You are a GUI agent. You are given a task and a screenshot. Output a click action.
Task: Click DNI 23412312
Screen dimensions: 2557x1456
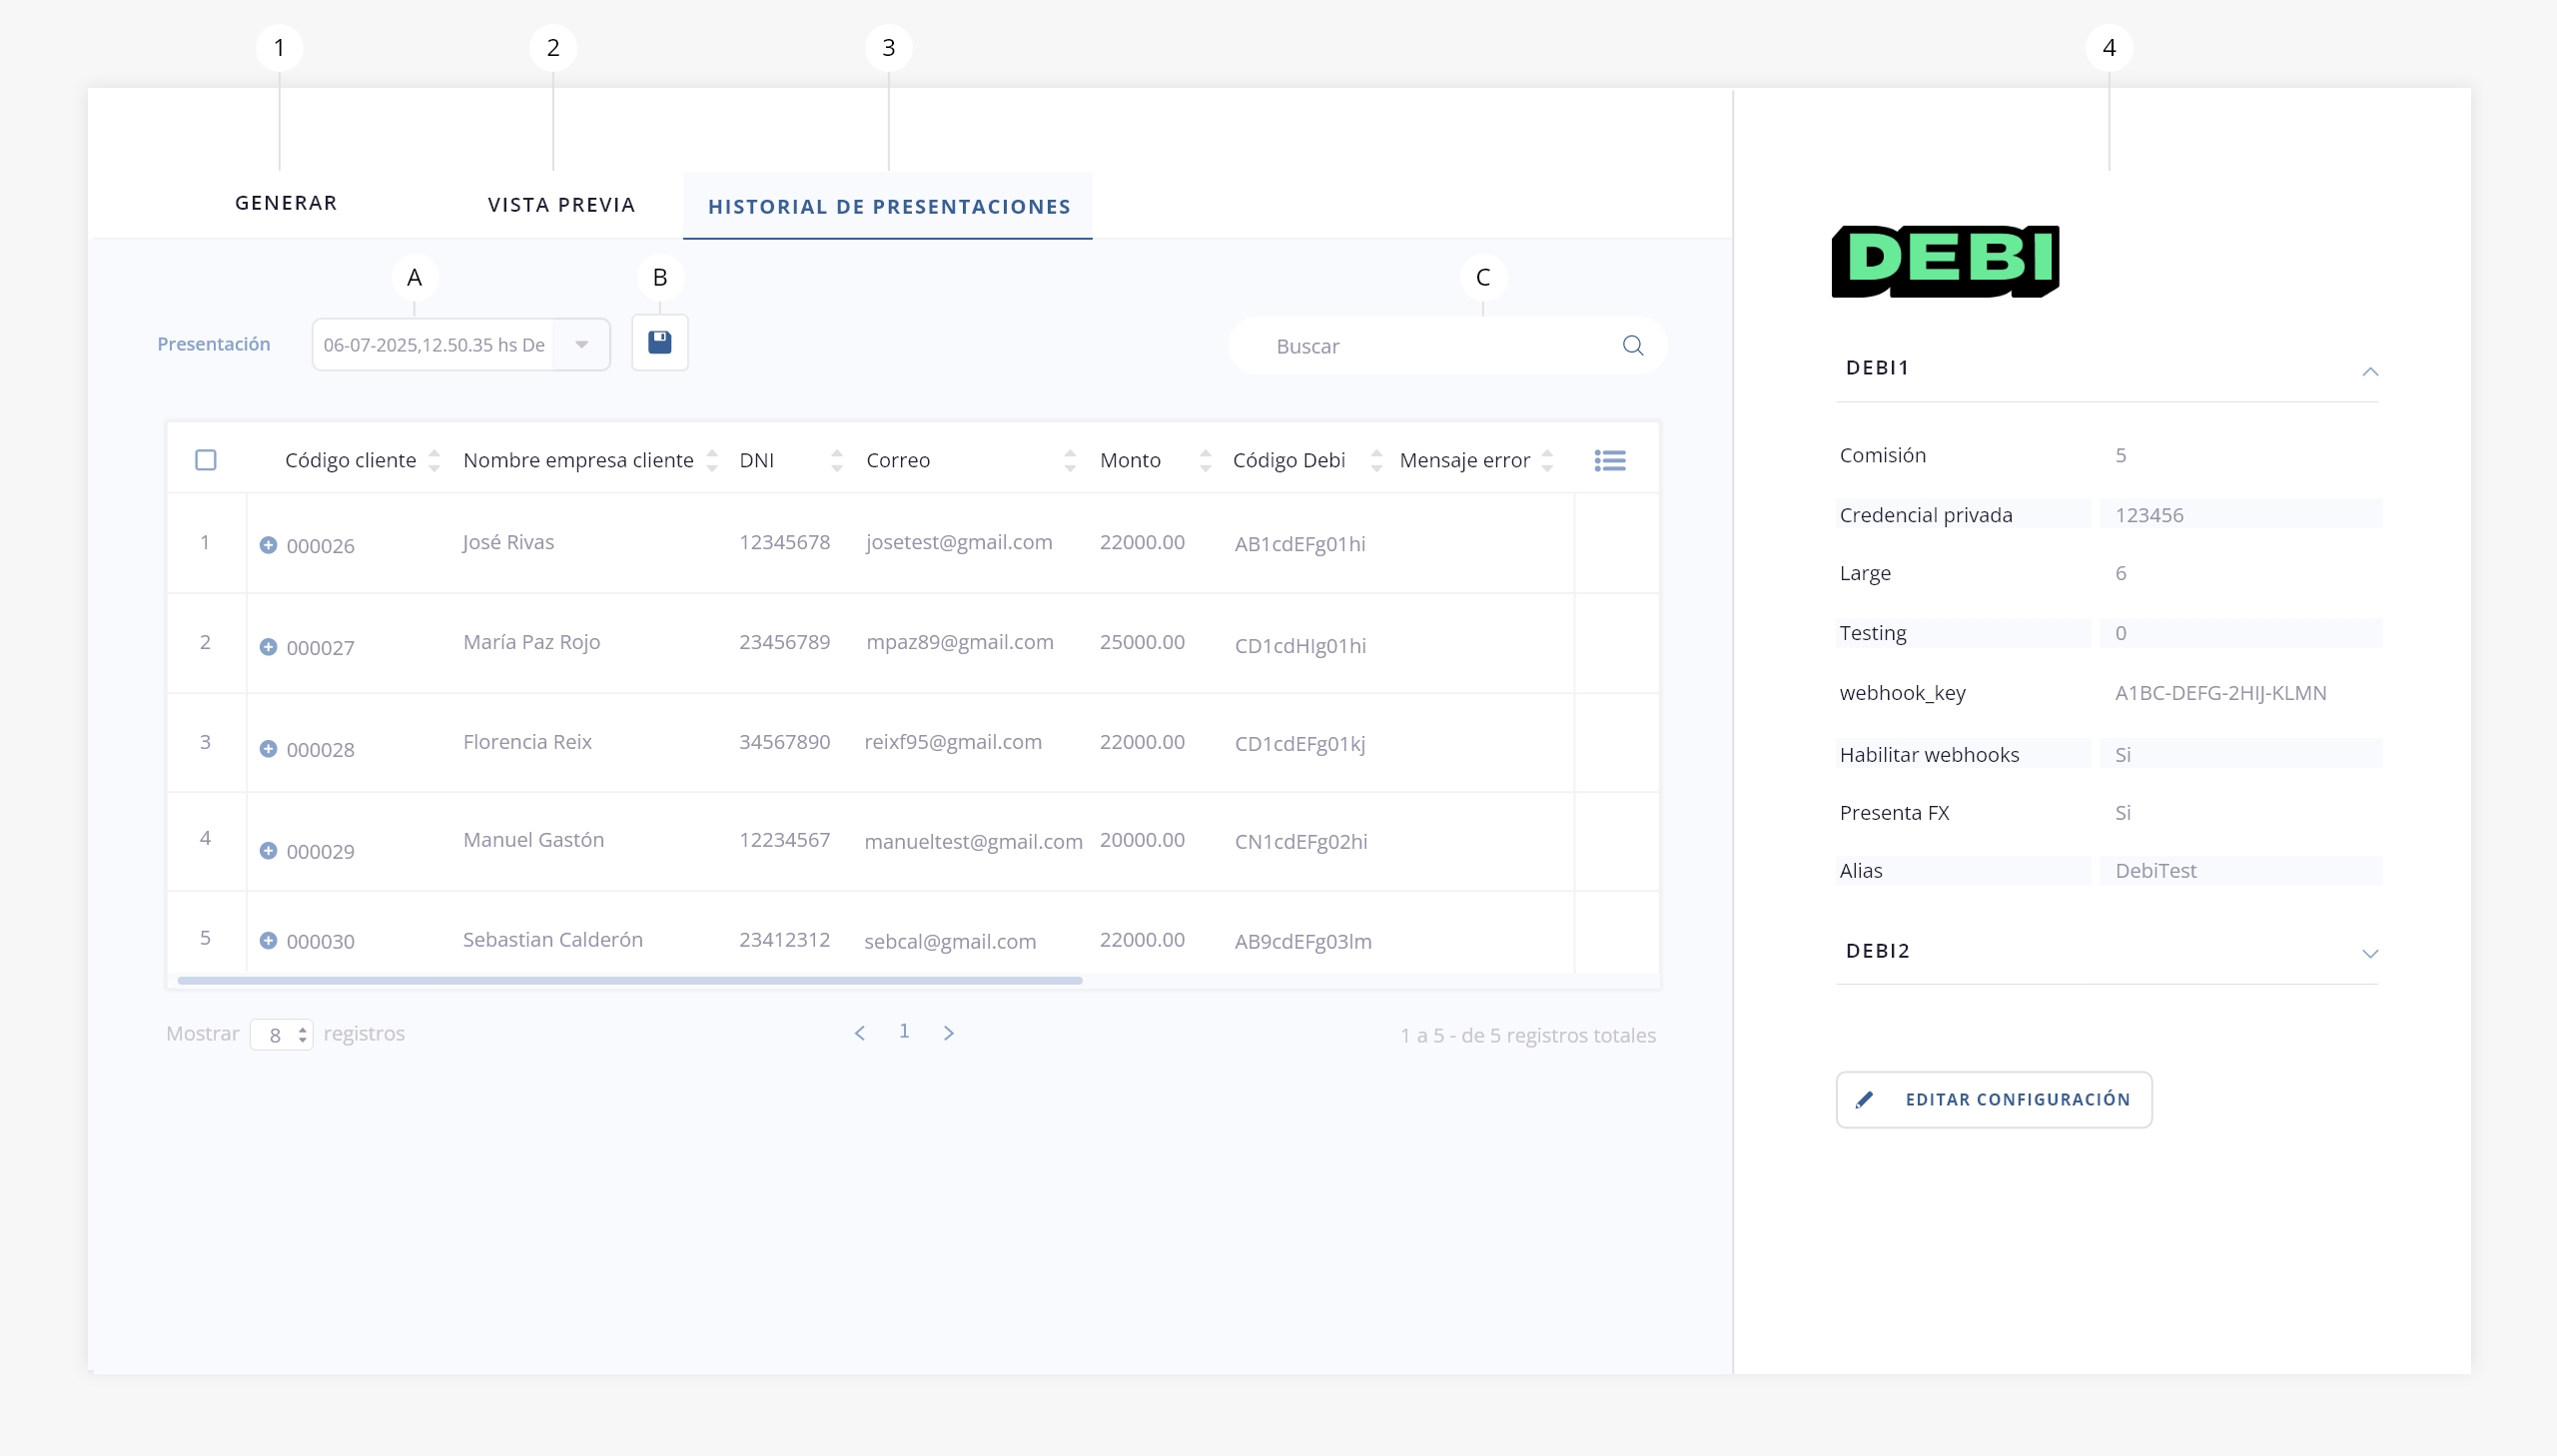pos(784,940)
